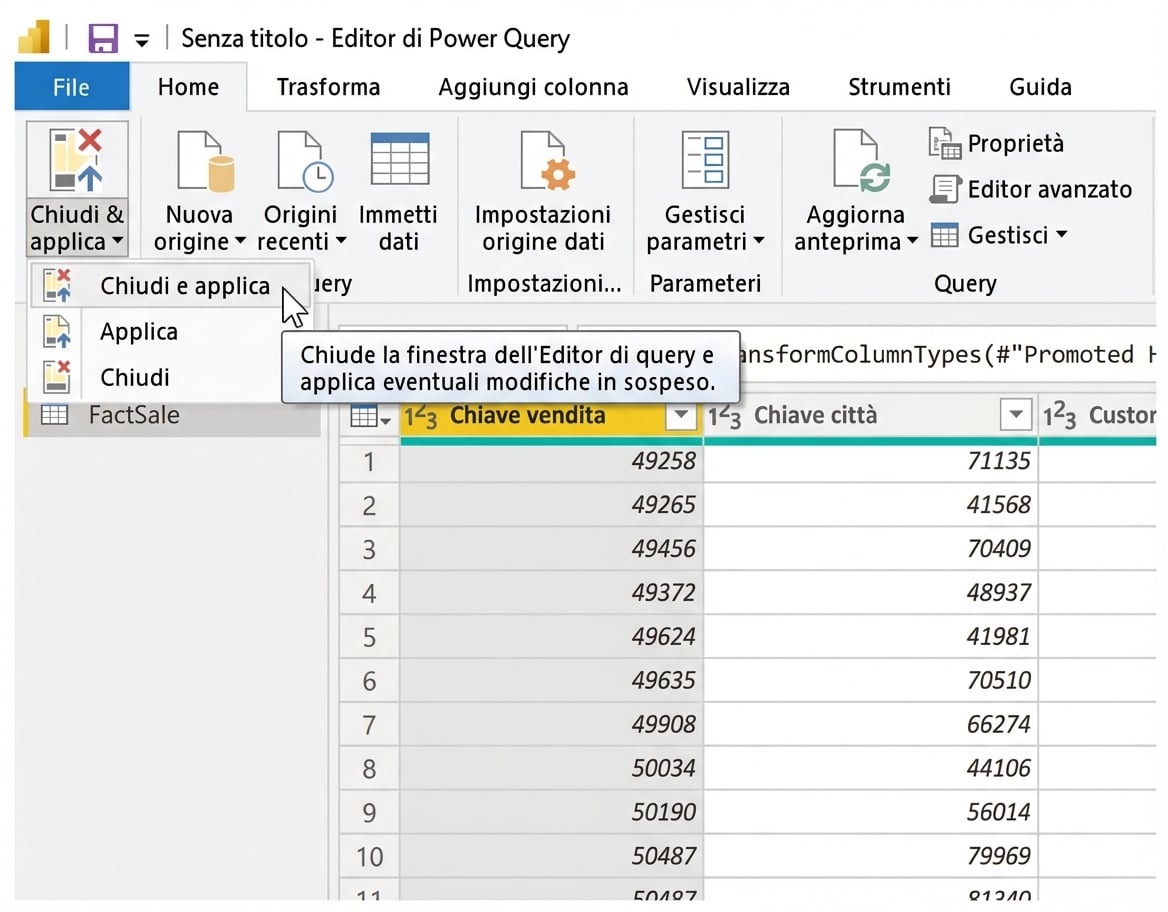Click the FactSale table icon in queries pane
This screenshot has width=1168, height=912.
(x=54, y=414)
